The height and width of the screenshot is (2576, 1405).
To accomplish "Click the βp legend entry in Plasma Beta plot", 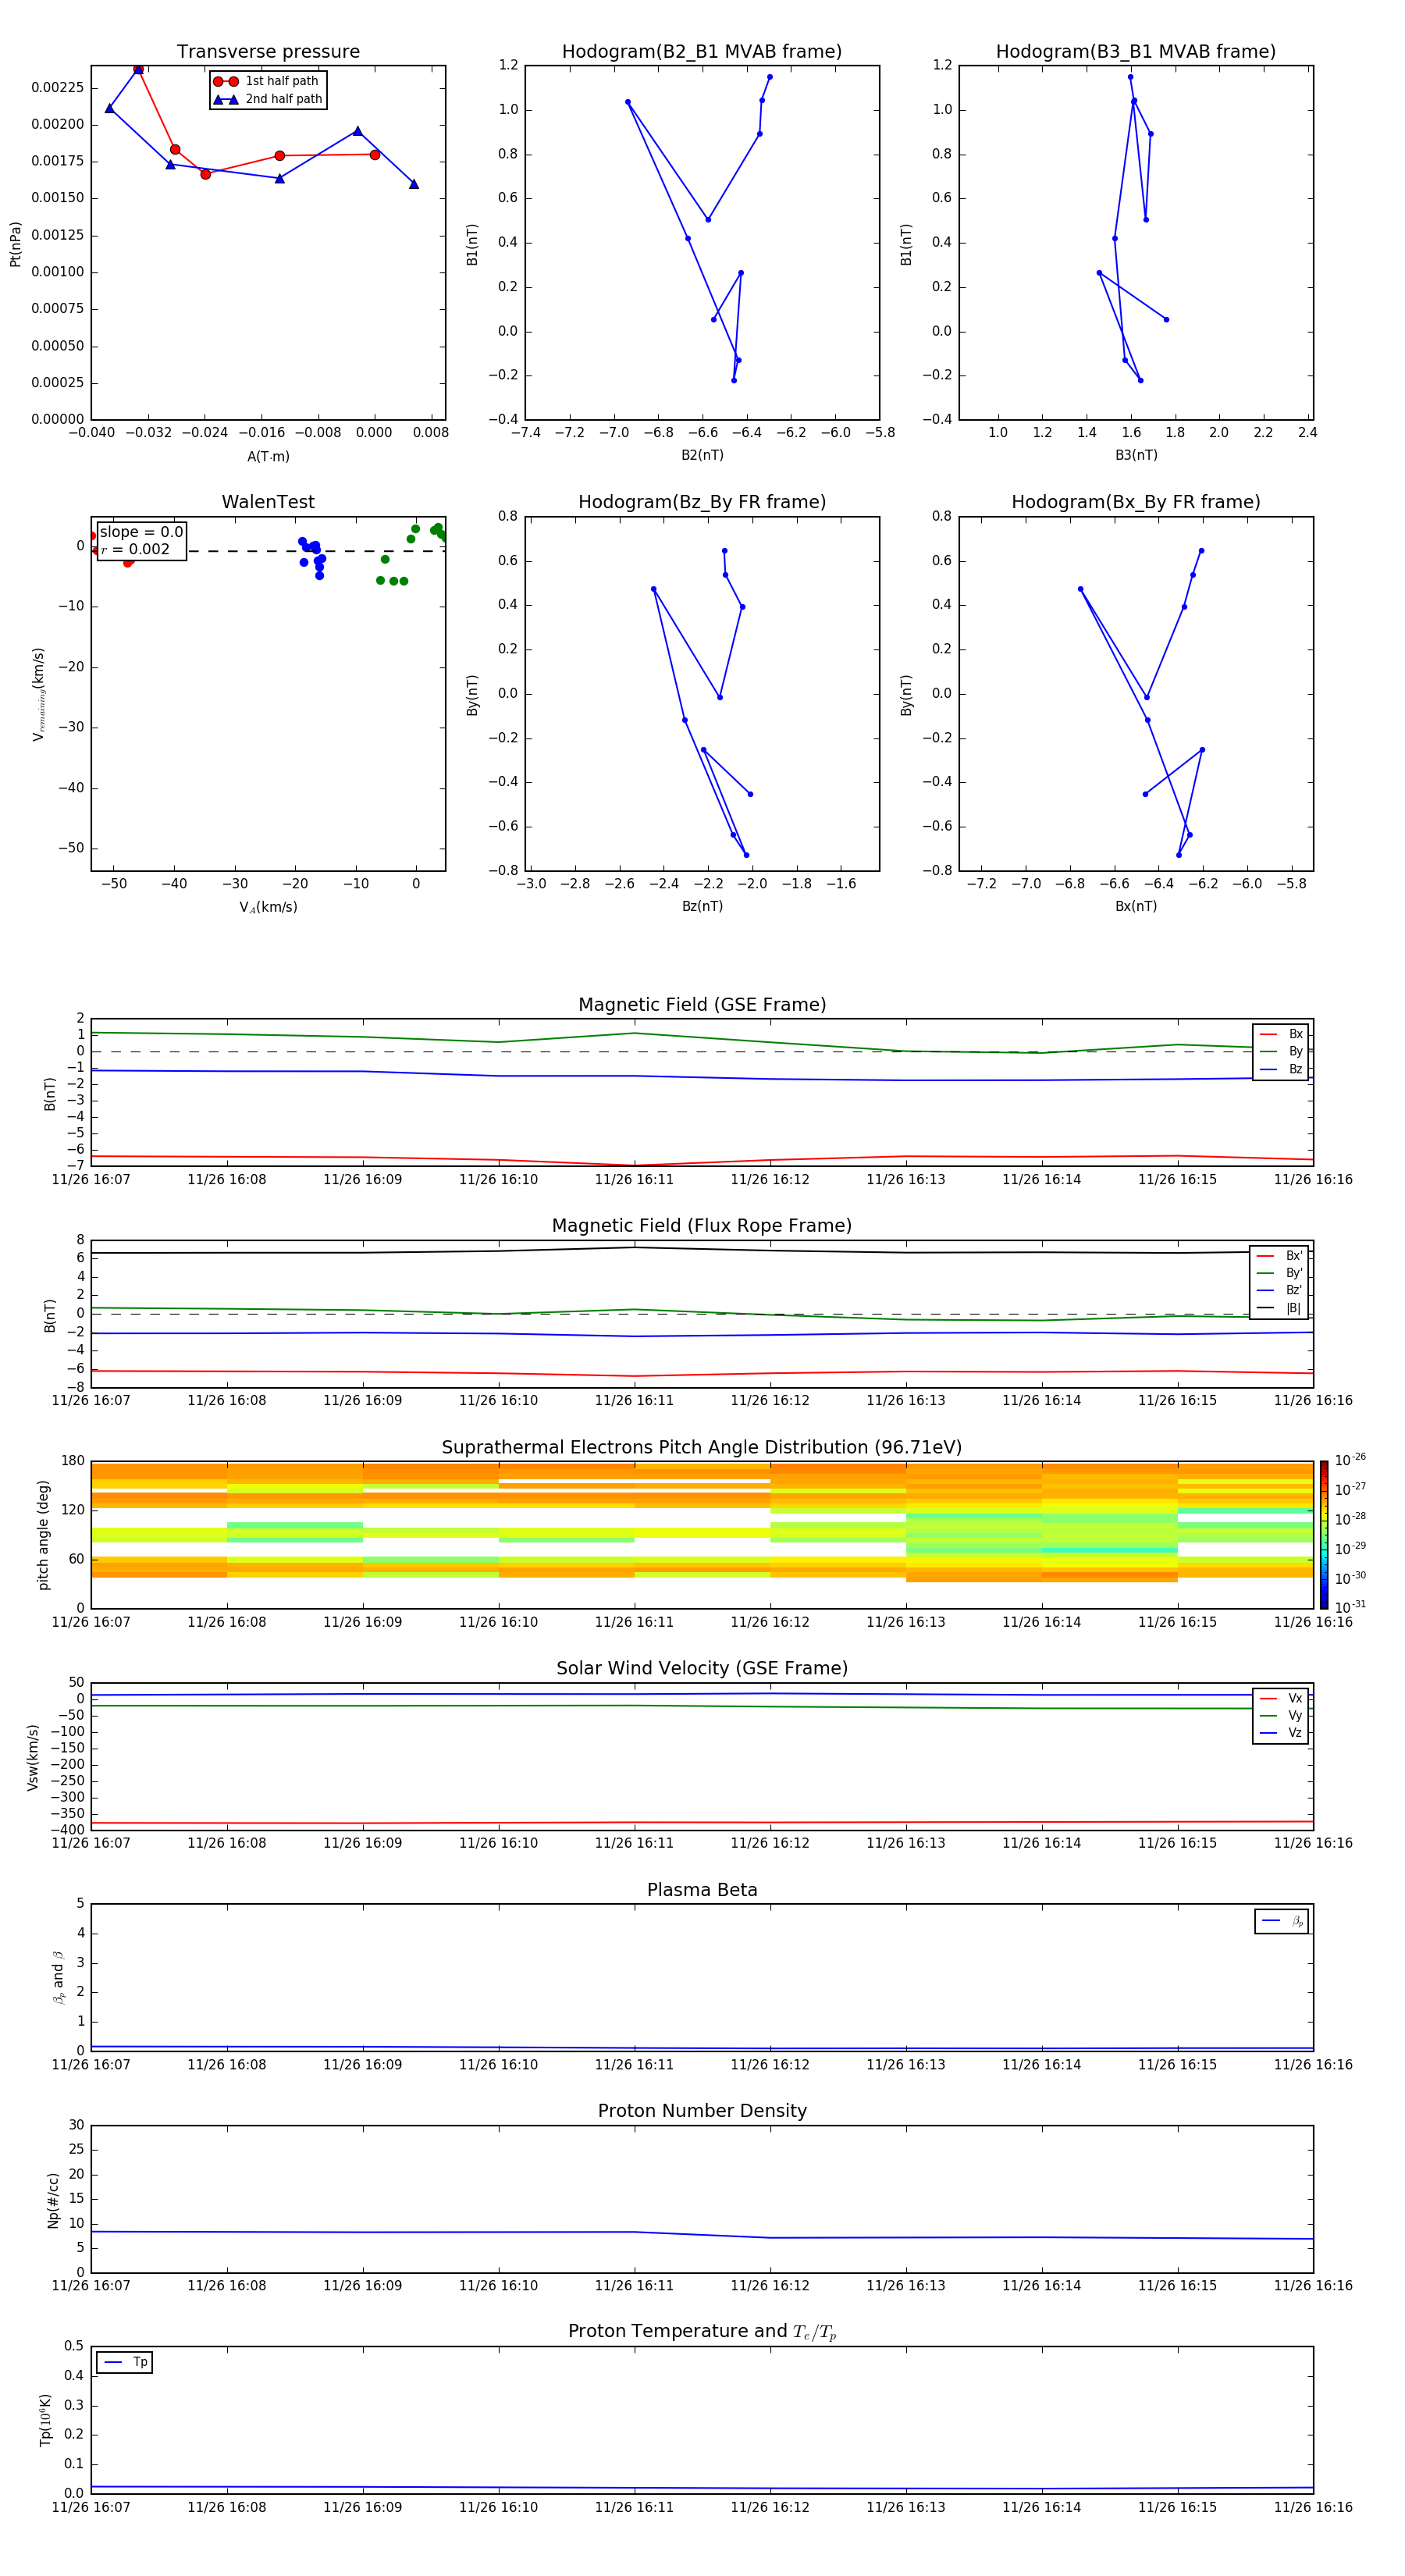I will click(x=1282, y=1921).
